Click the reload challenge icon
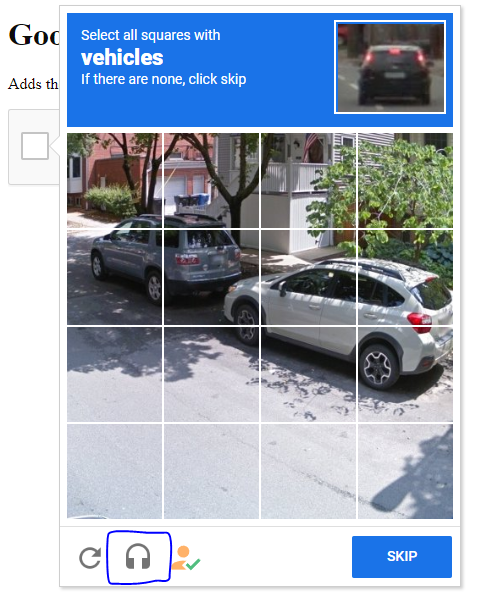This screenshot has width=487, height=612. (90, 558)
